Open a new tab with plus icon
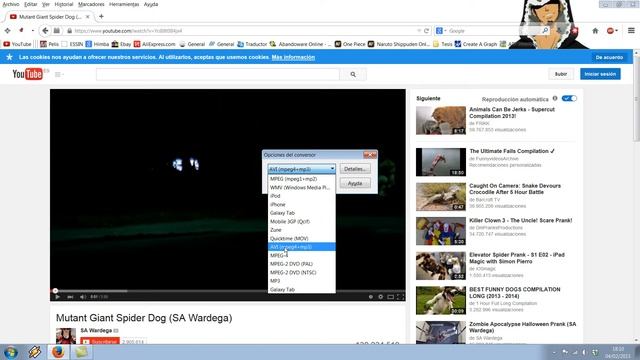 (101, 17)
